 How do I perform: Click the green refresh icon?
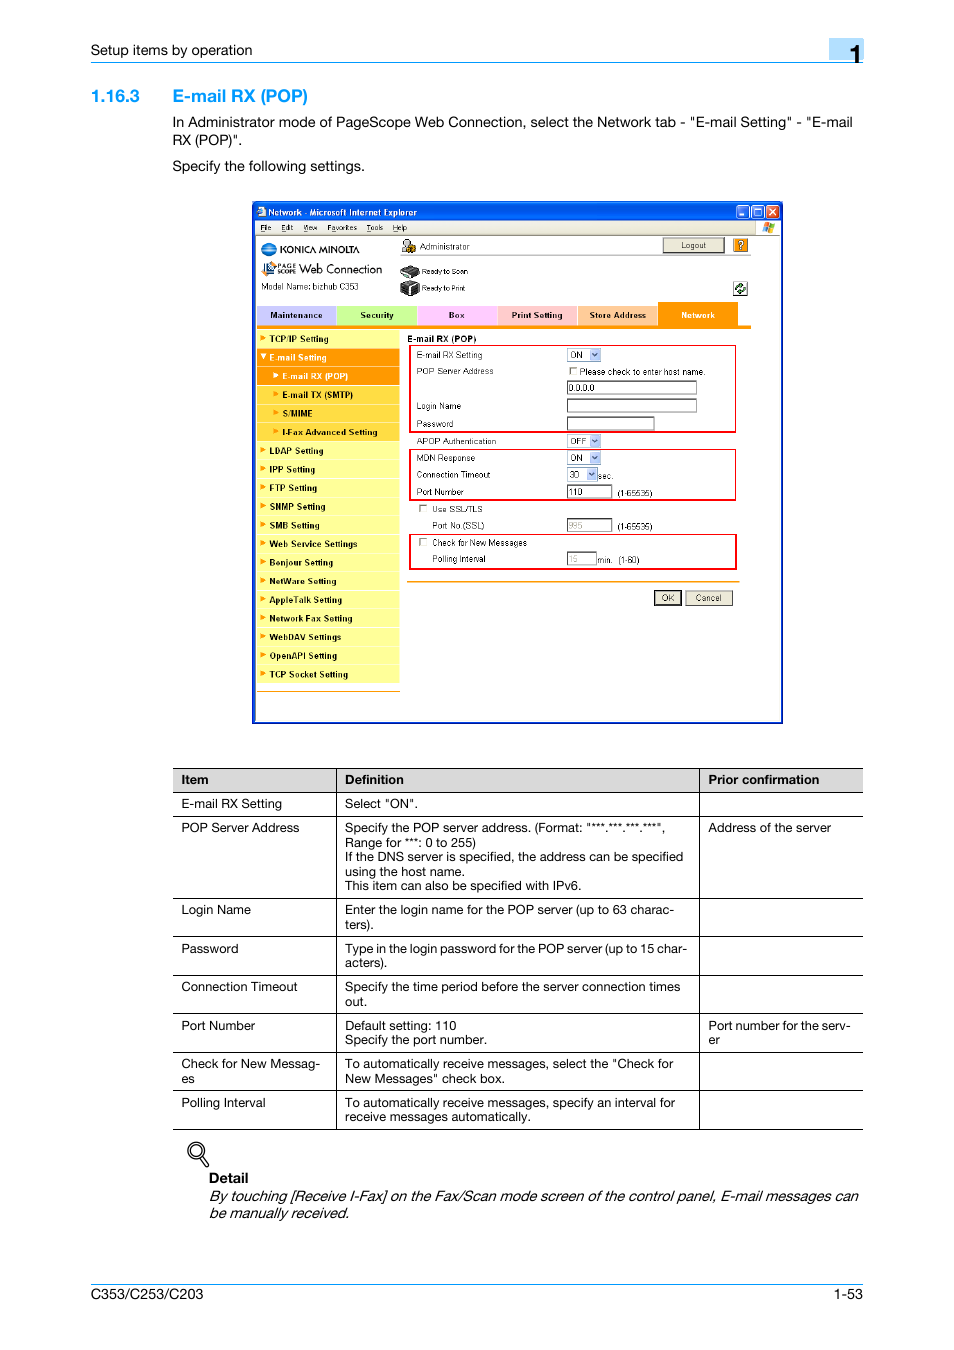click(x=740, y=288)
